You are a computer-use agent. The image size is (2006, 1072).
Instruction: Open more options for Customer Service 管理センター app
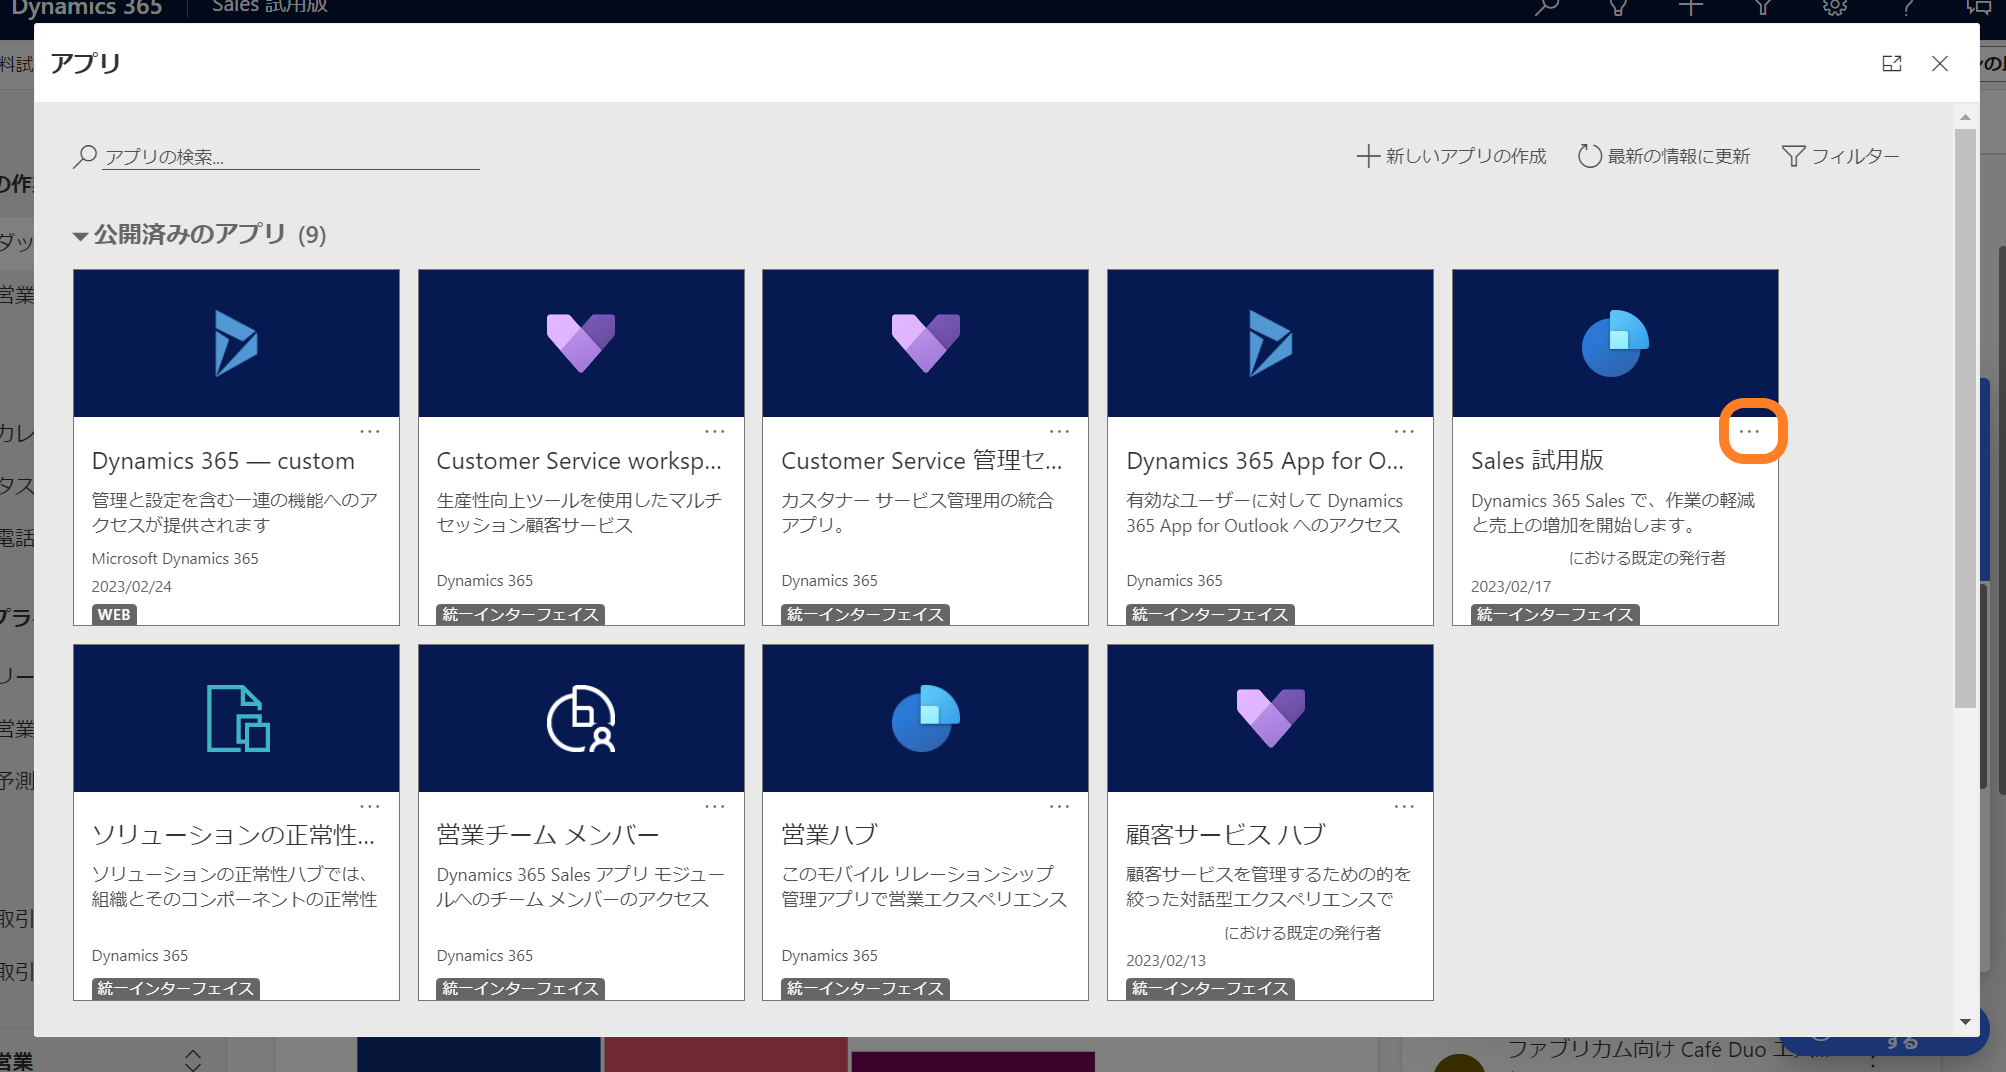[1060, 432]
